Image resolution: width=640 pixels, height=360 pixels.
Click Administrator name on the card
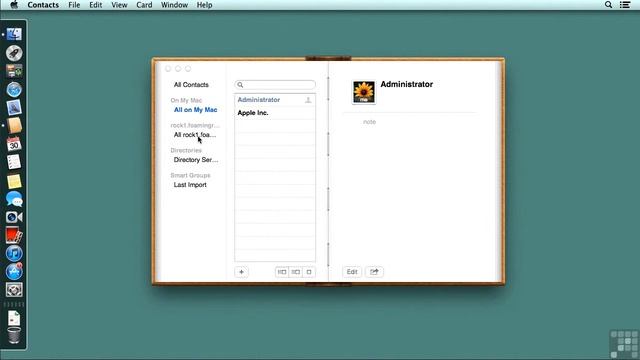click(x=407, y=84)
